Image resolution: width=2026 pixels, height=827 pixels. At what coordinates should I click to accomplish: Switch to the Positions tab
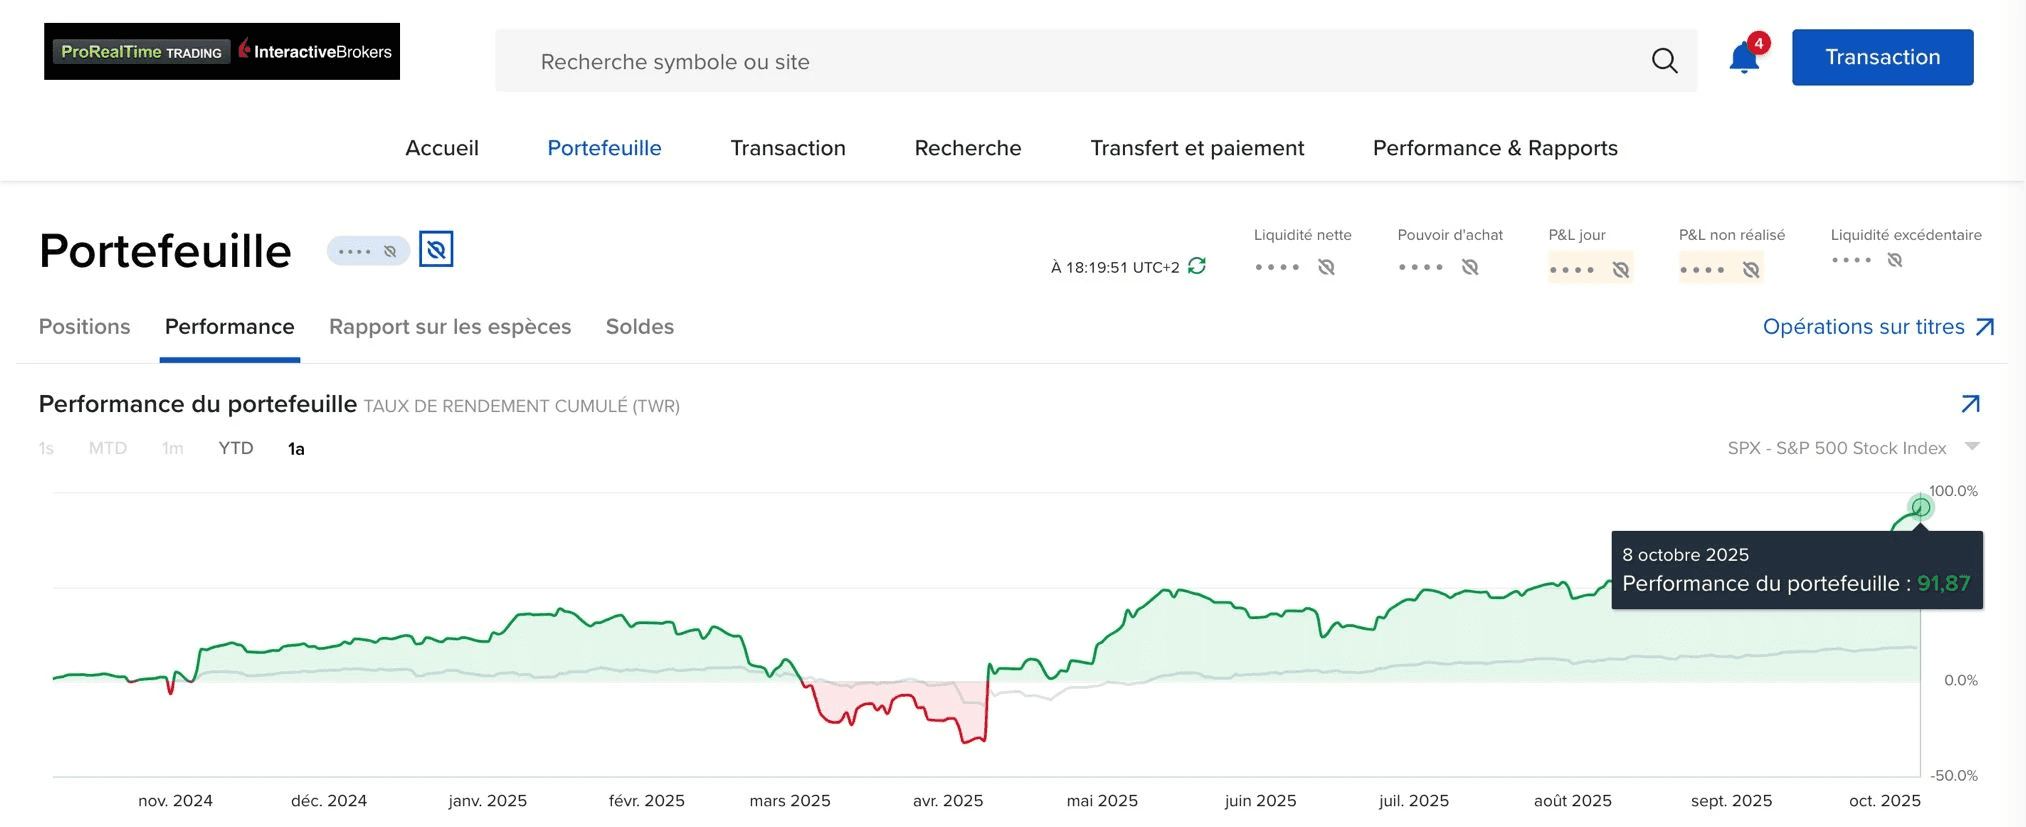tap(85, 327)
